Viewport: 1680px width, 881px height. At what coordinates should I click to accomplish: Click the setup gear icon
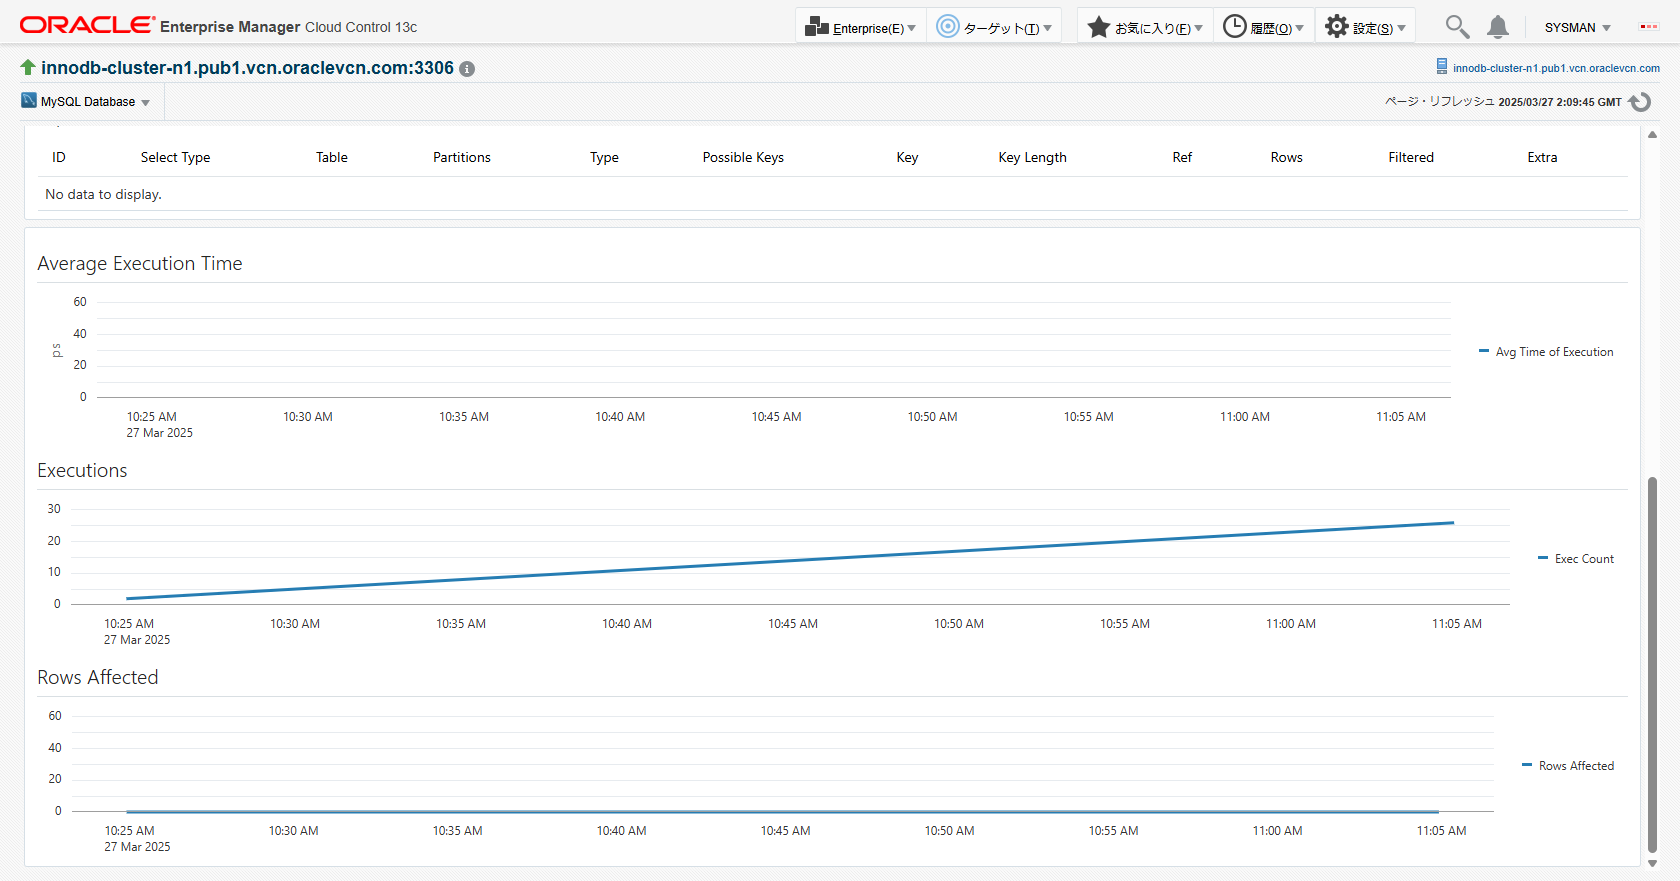click(x=1336, y=26)
